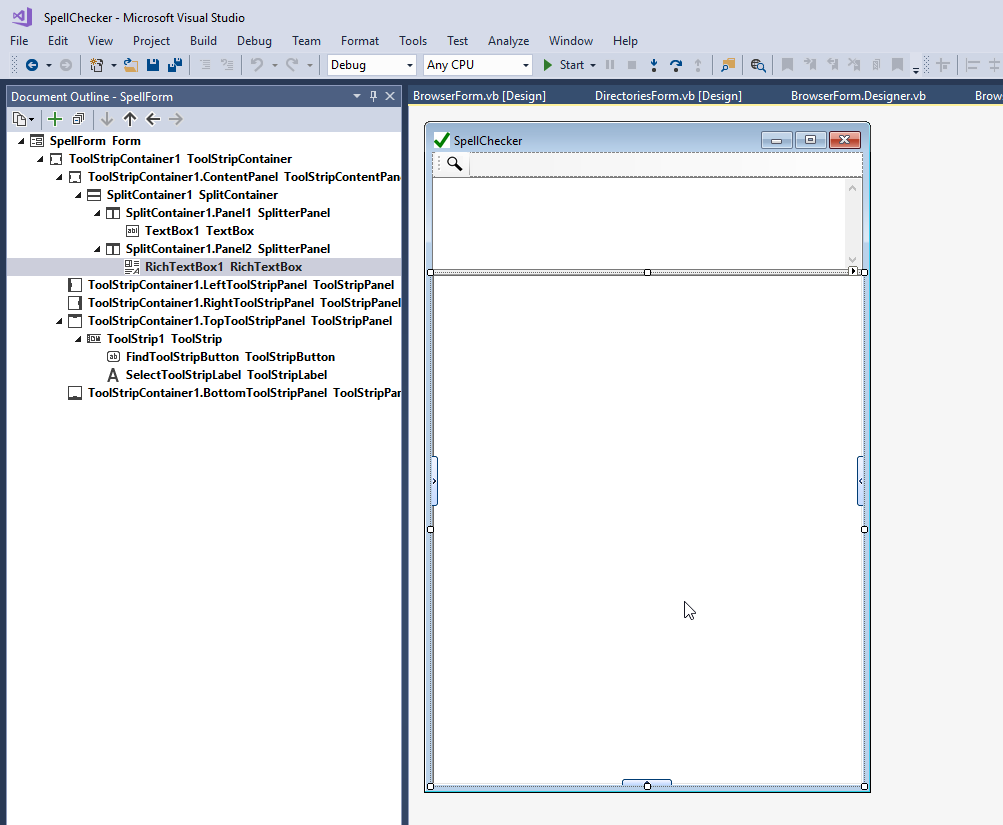1003x825 pixels.
Task: Click the Step Over debug icon
Action: tap(675, 65)
